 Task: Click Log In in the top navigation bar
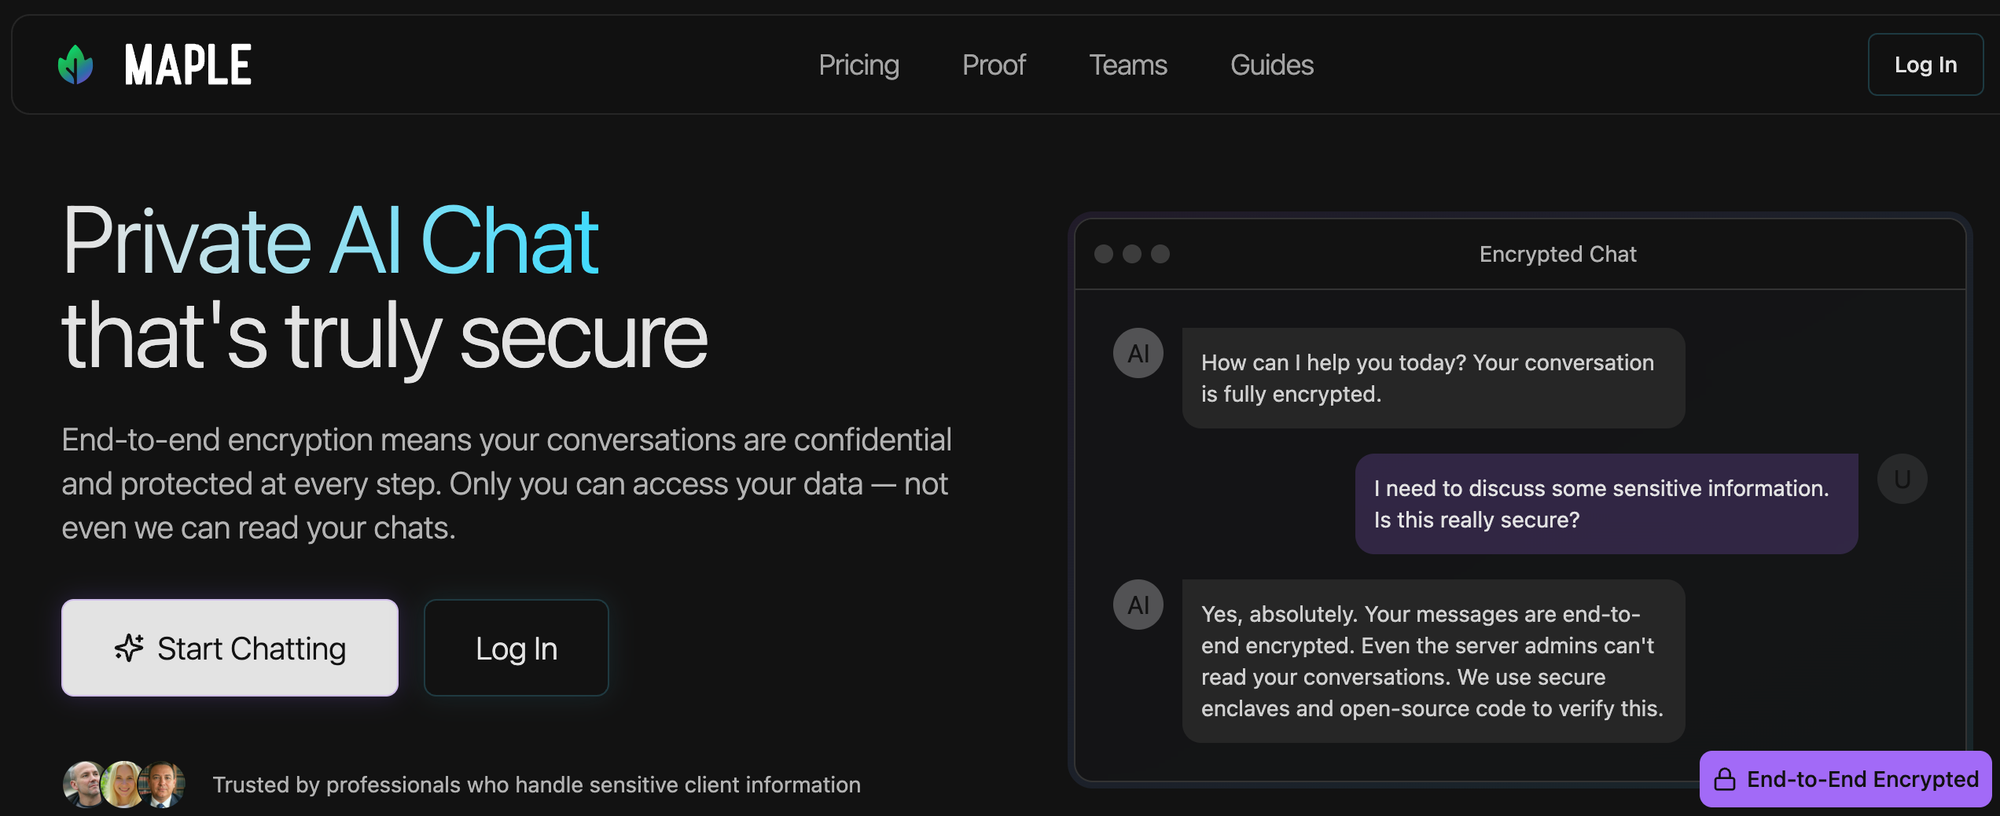1925,65
